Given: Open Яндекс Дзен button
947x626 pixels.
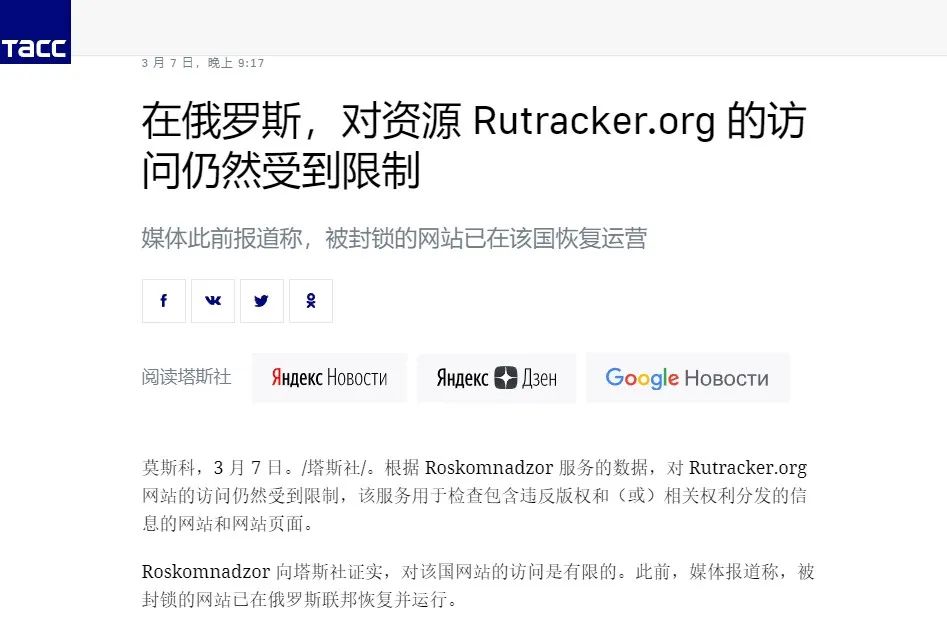Looking at the screenshot, I should (496, 378).
